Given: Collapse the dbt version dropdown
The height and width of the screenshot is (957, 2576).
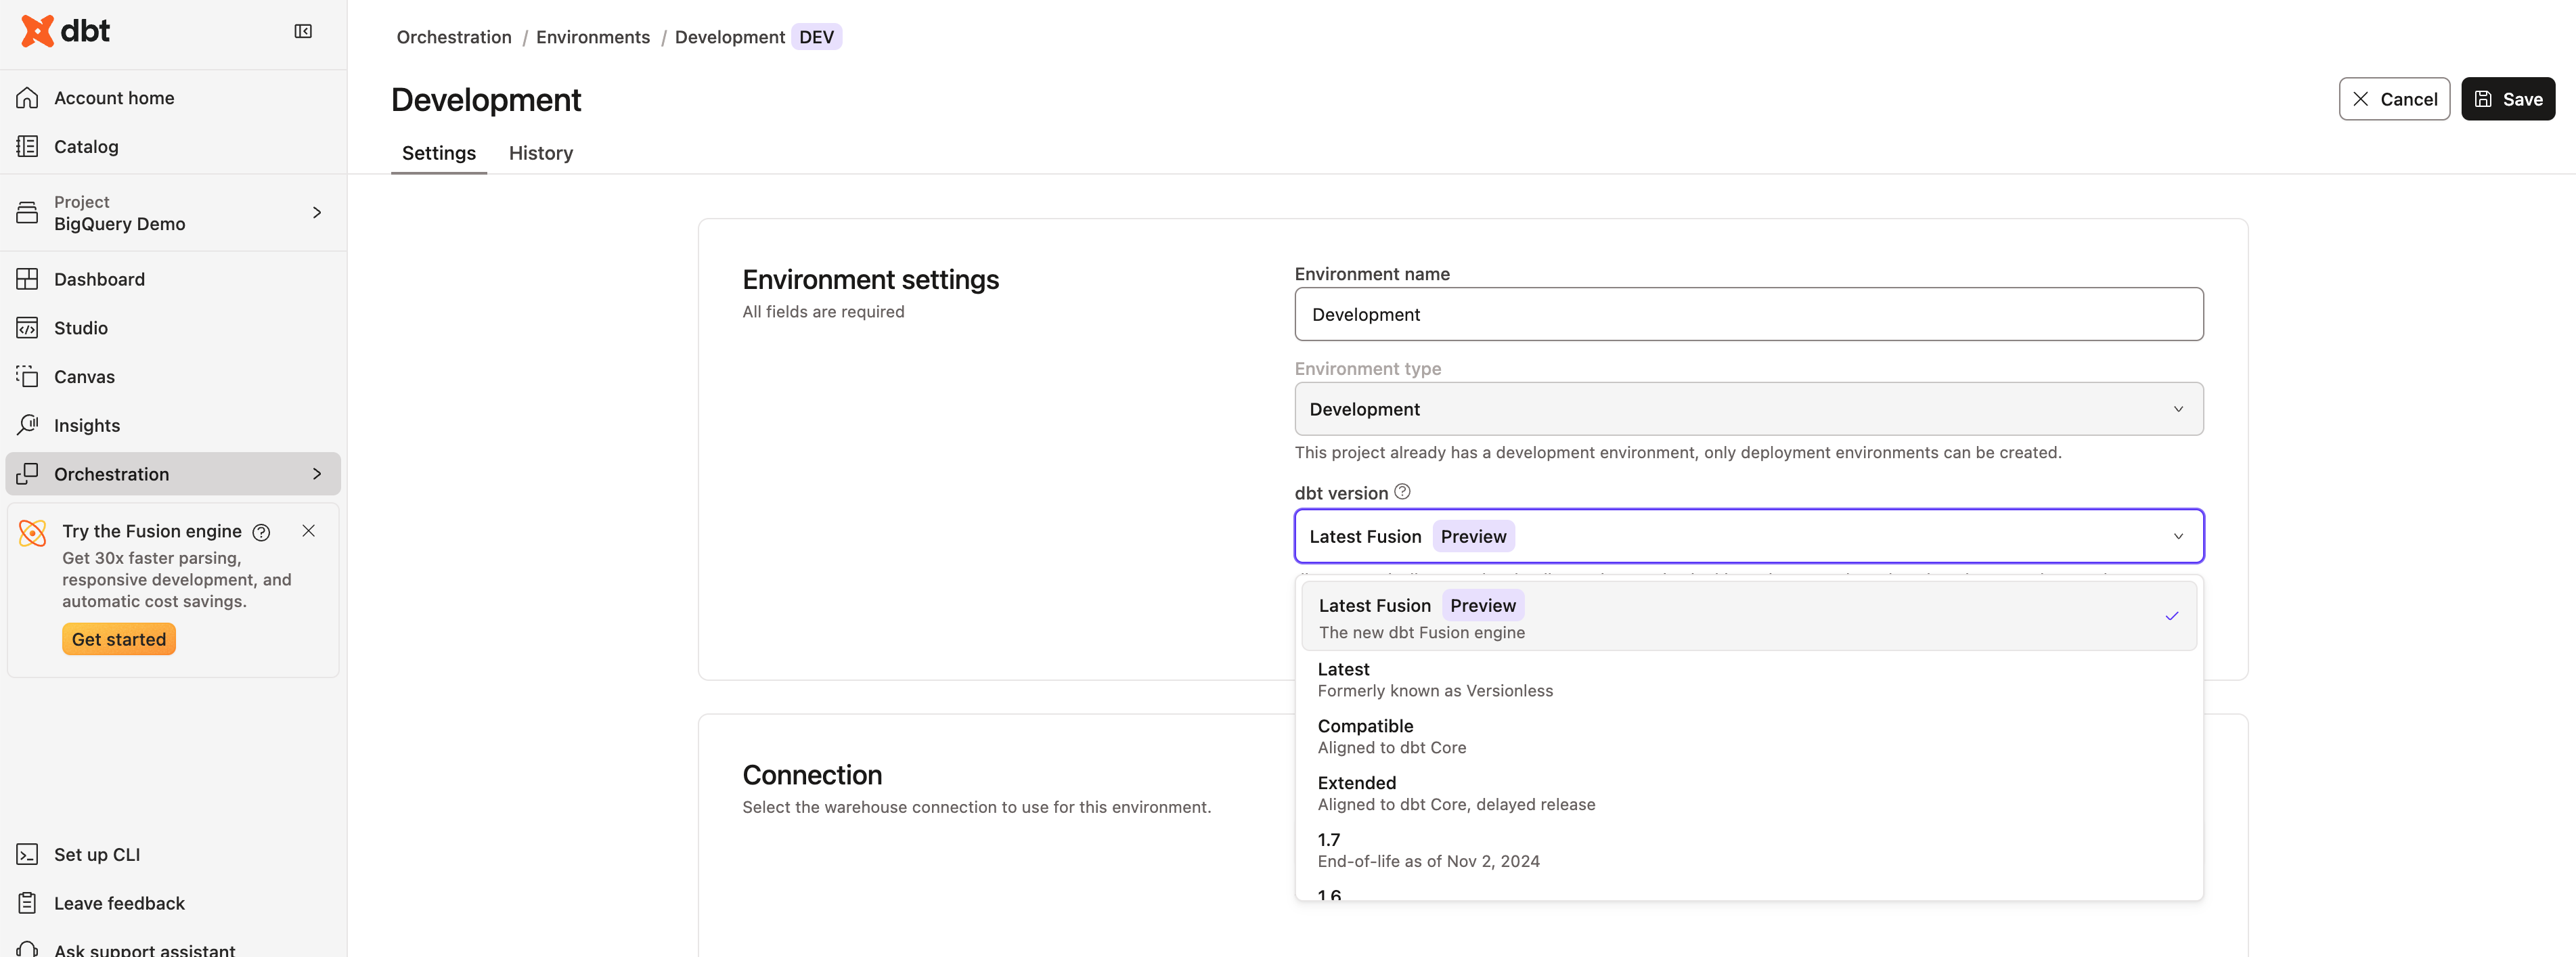Looking at the screenshot, I should click(x=2178, y=536).
